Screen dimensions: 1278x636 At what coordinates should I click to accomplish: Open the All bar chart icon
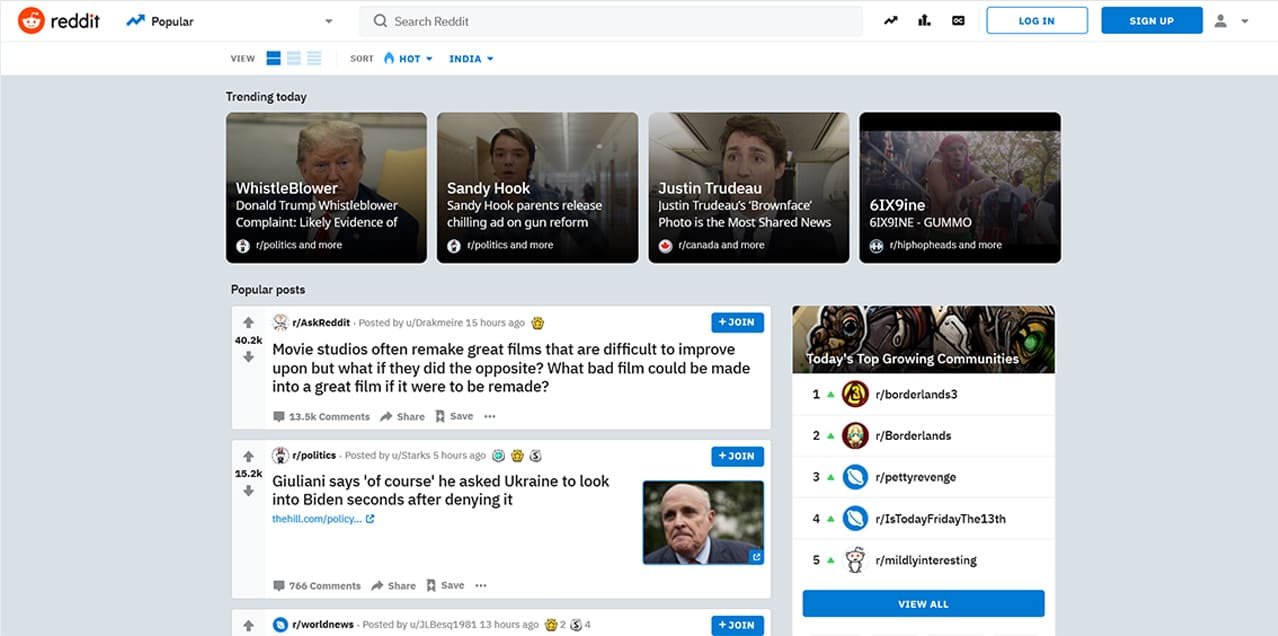click(x=925, y=21)
